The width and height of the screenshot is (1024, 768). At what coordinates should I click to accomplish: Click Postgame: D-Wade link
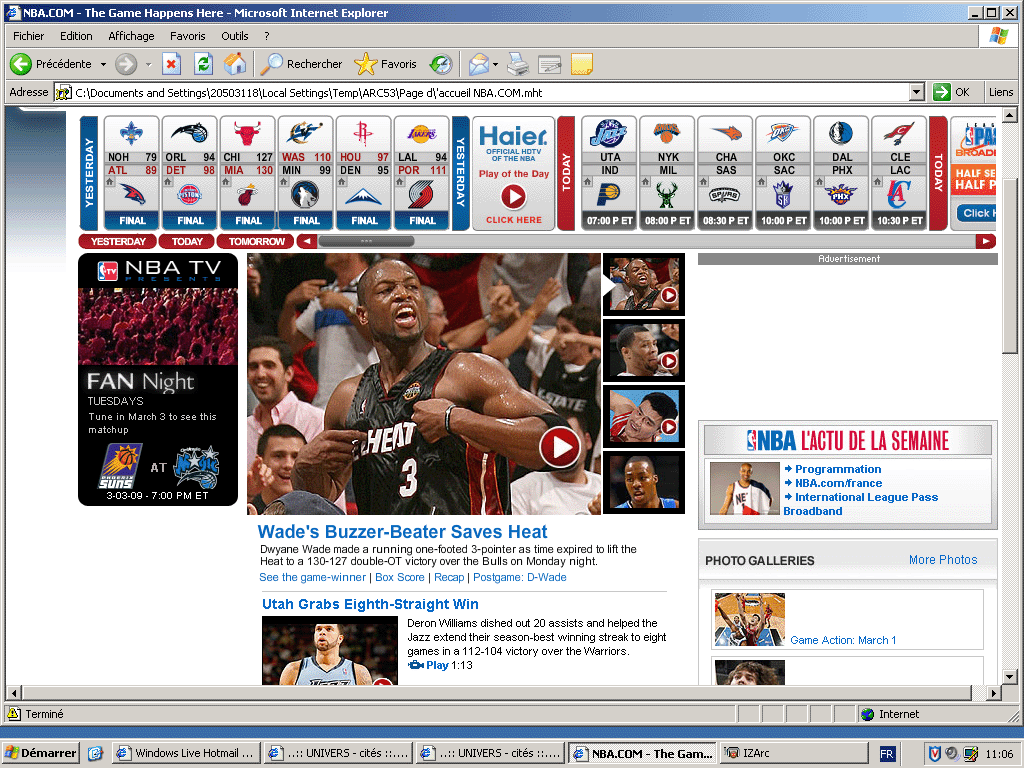coord(520,577)
